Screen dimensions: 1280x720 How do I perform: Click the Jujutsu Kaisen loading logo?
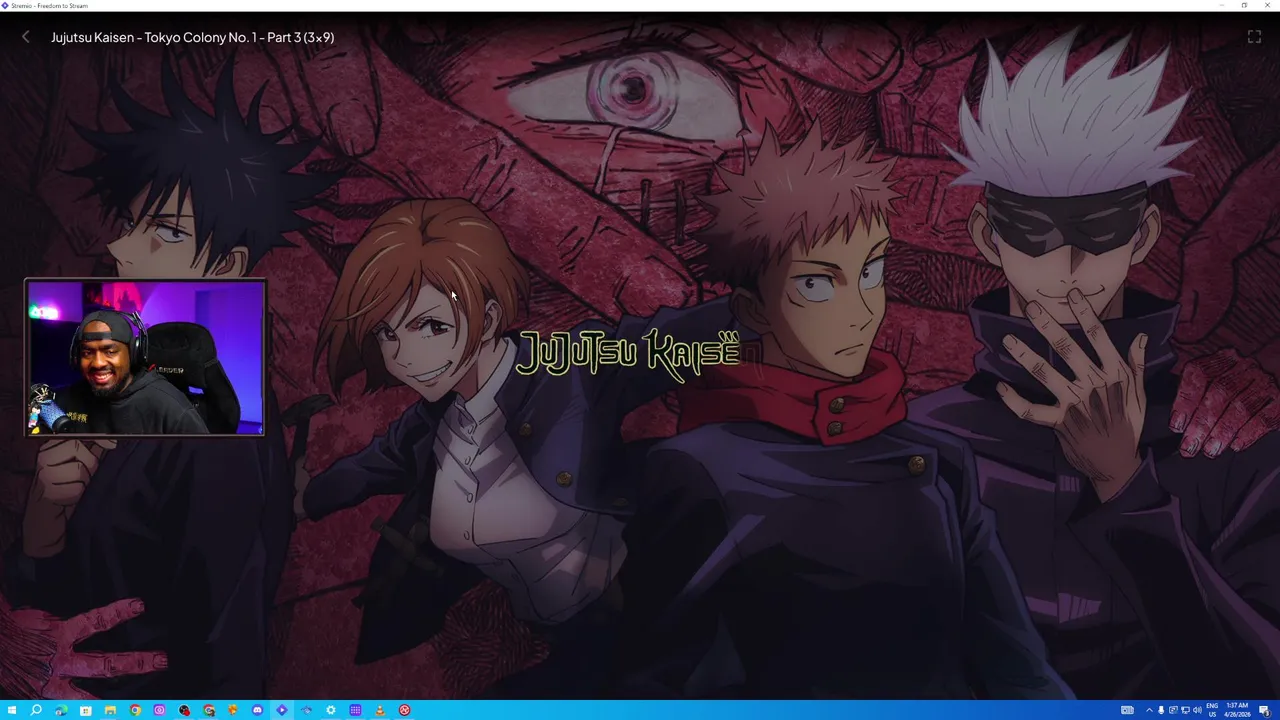629,354
